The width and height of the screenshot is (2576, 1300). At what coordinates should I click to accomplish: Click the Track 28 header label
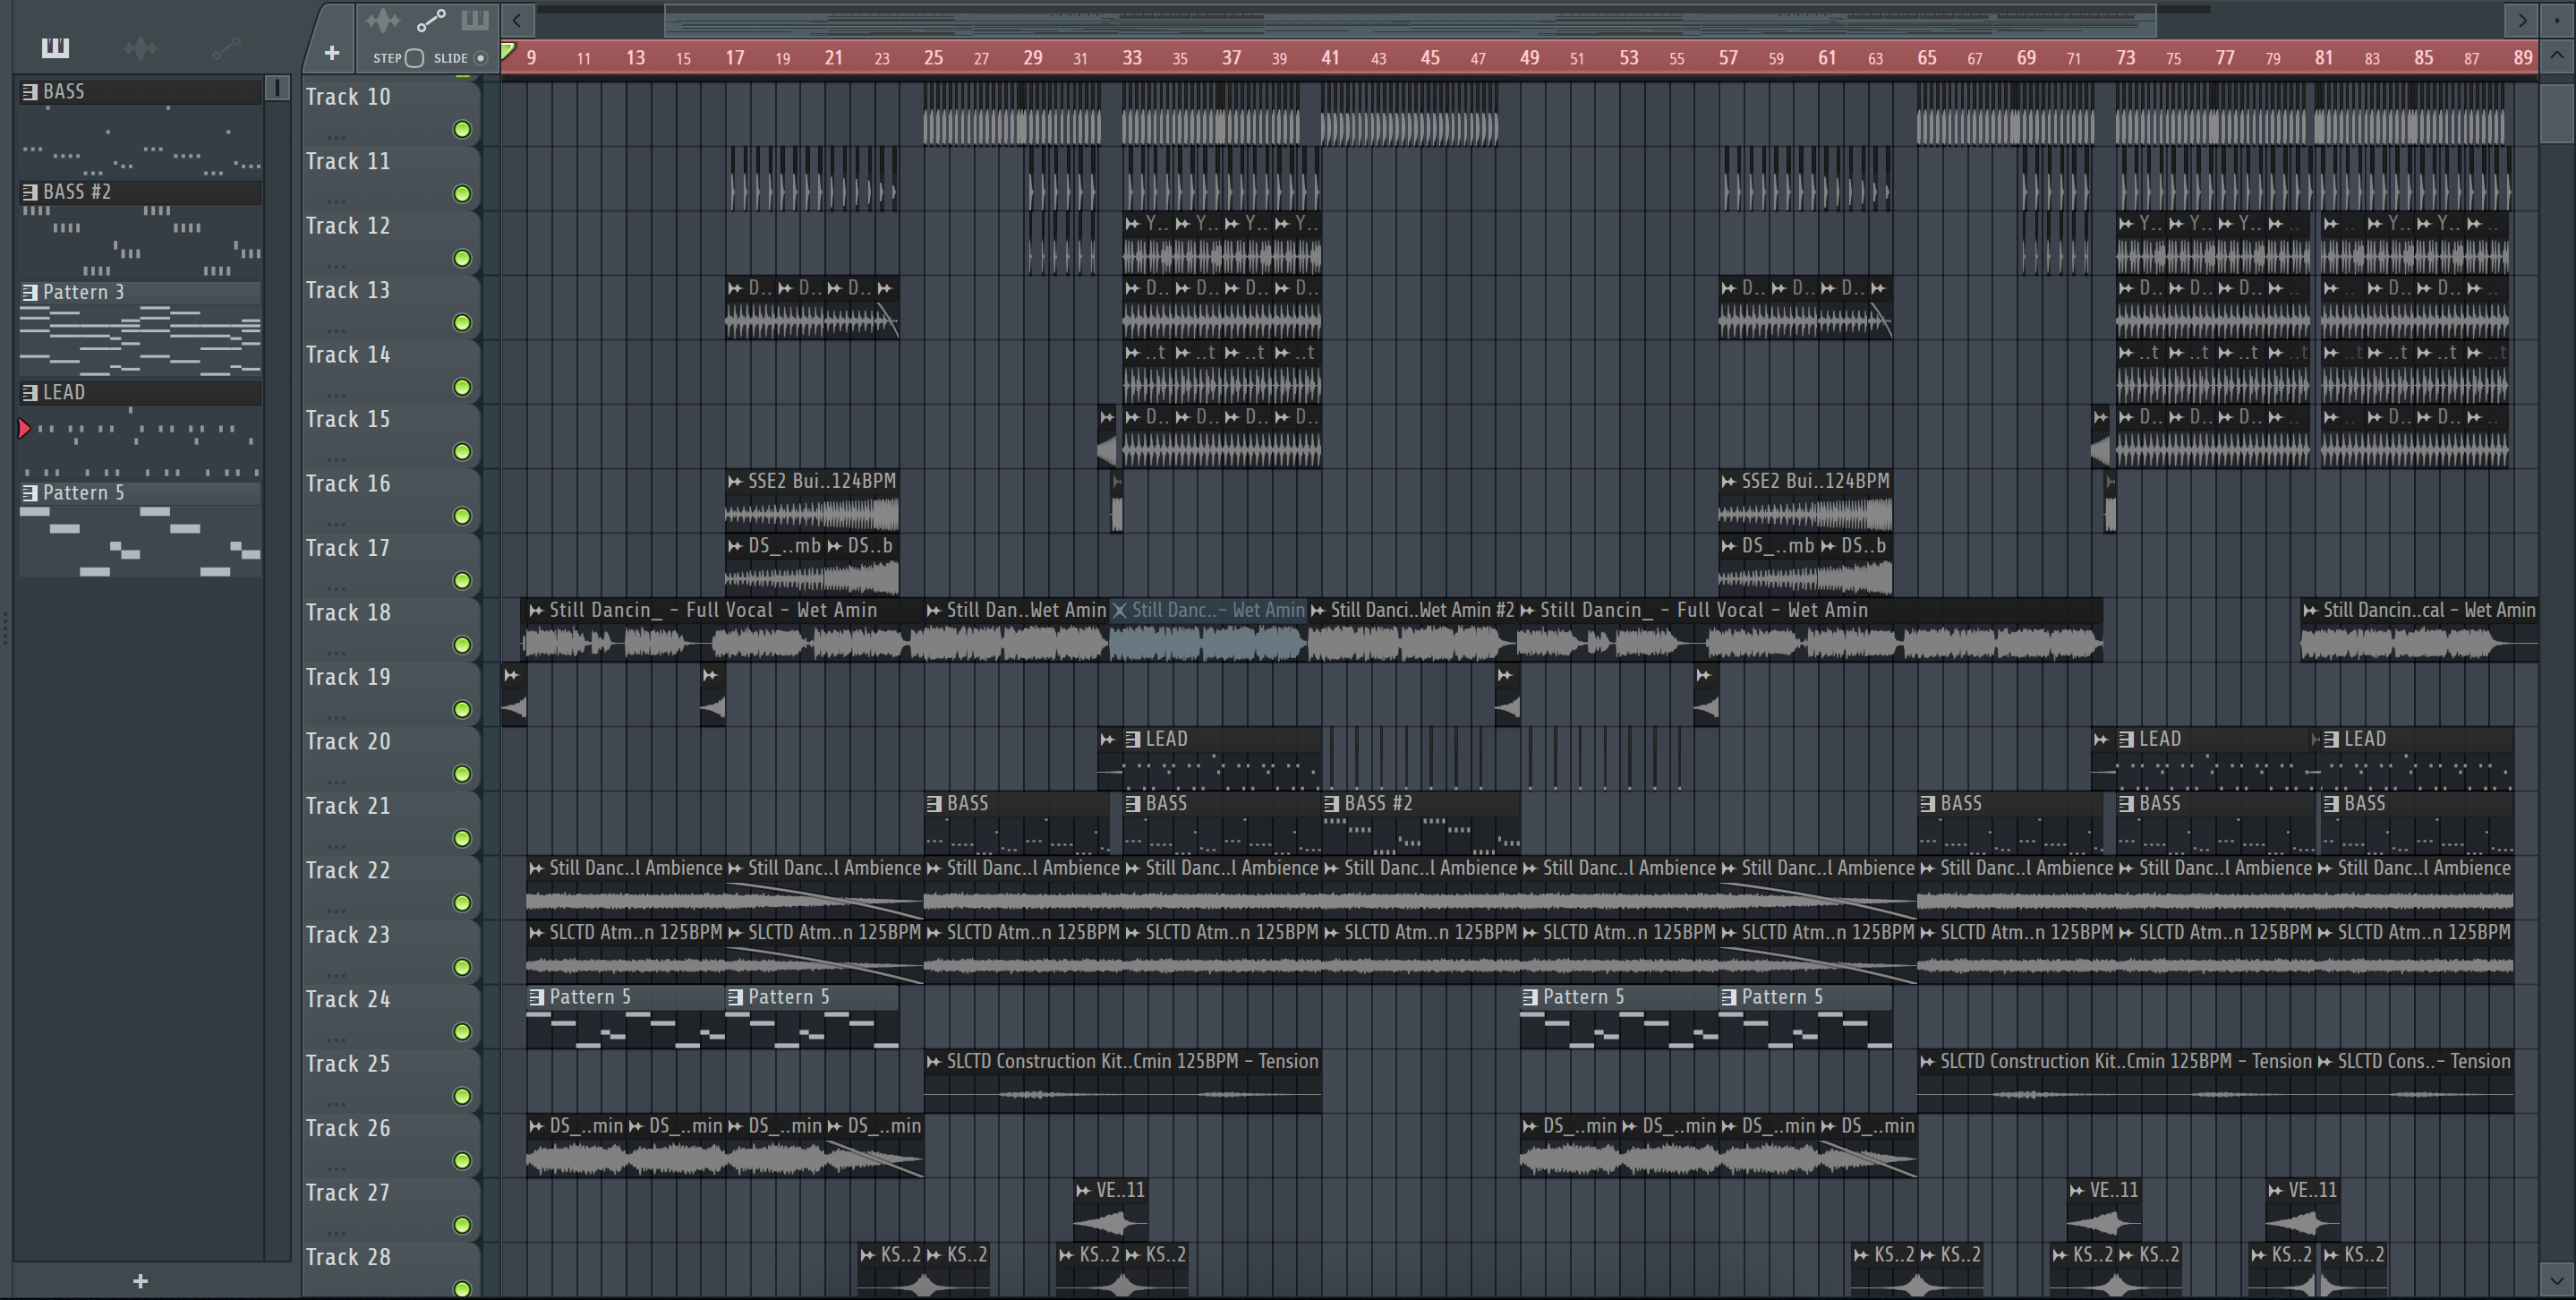348,1257
